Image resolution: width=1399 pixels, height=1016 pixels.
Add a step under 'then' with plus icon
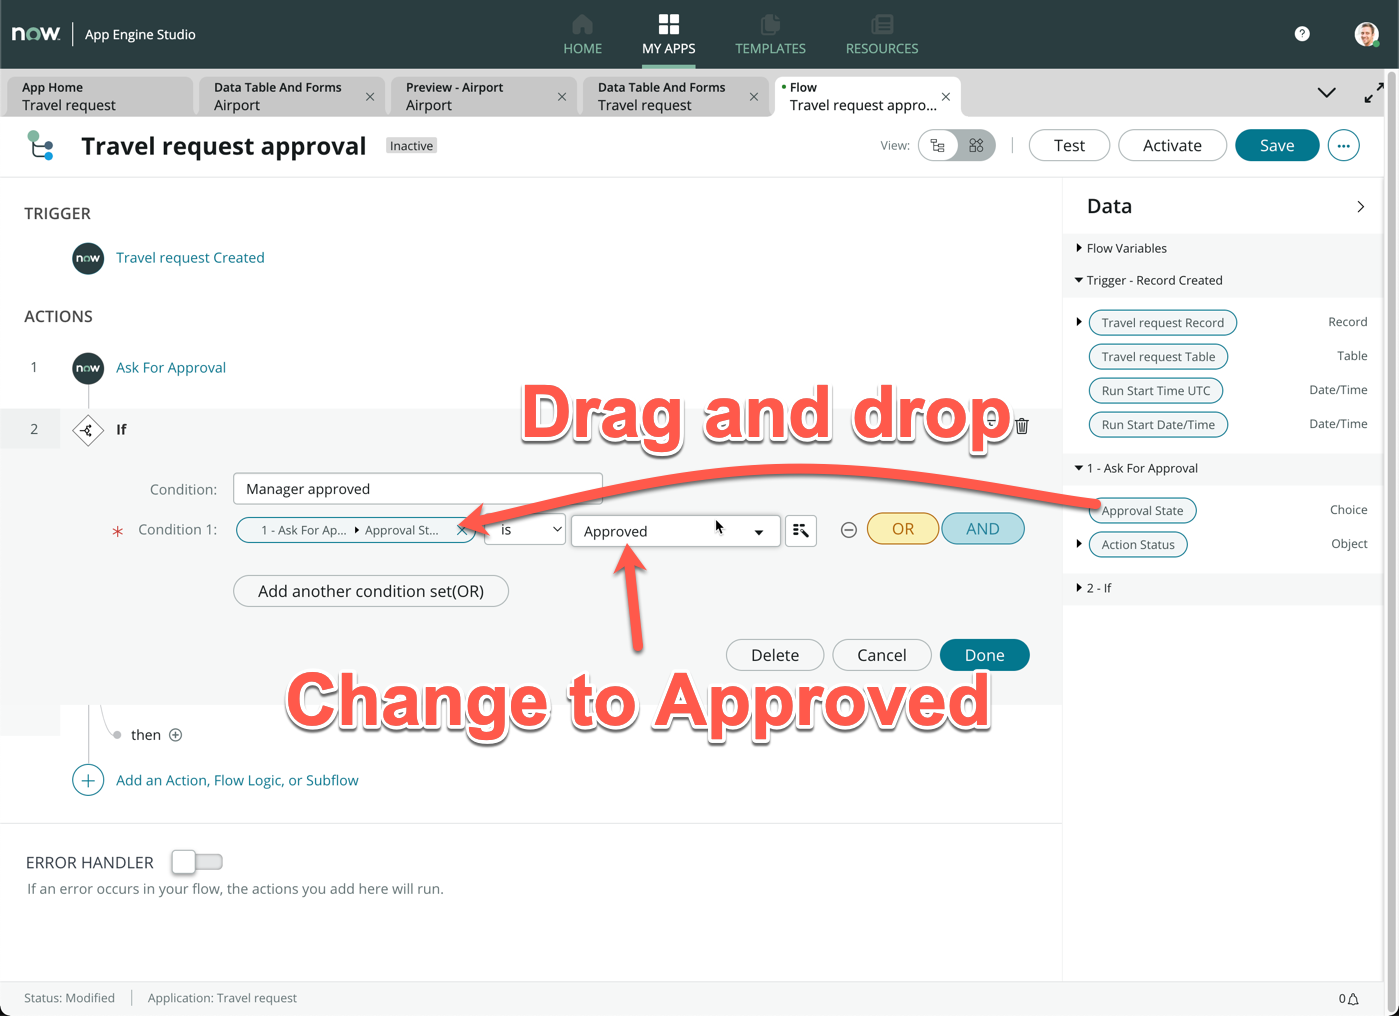click(176, 735)
